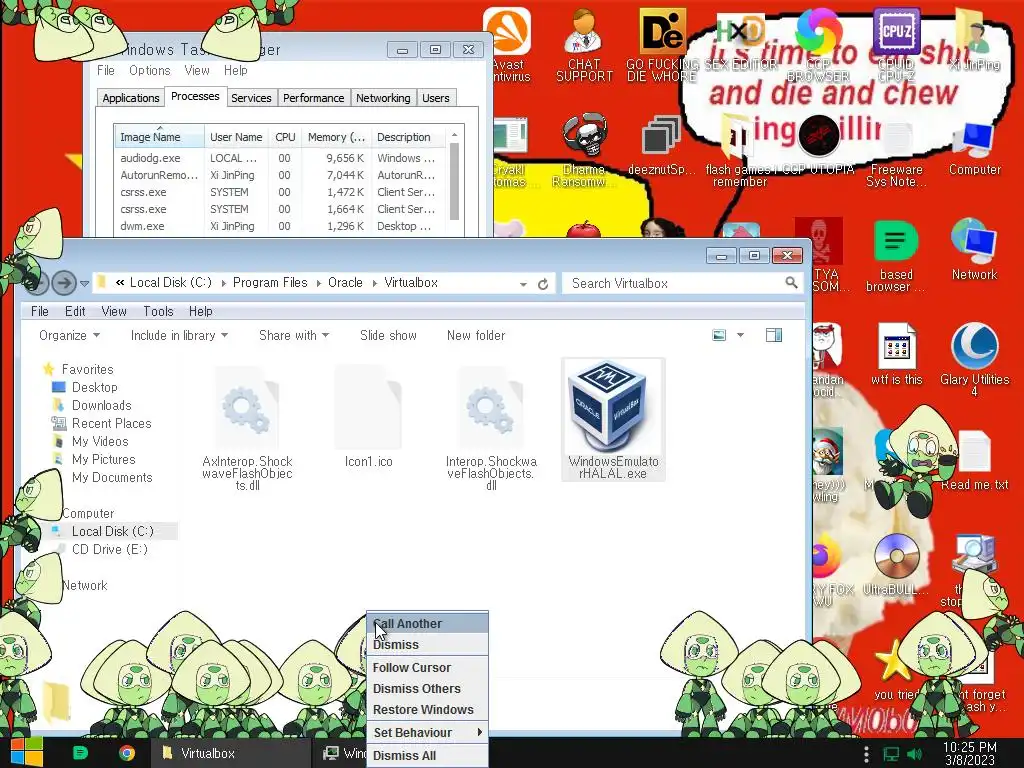
Task: Open the Network desktop icon
Action: click(974, 249)
